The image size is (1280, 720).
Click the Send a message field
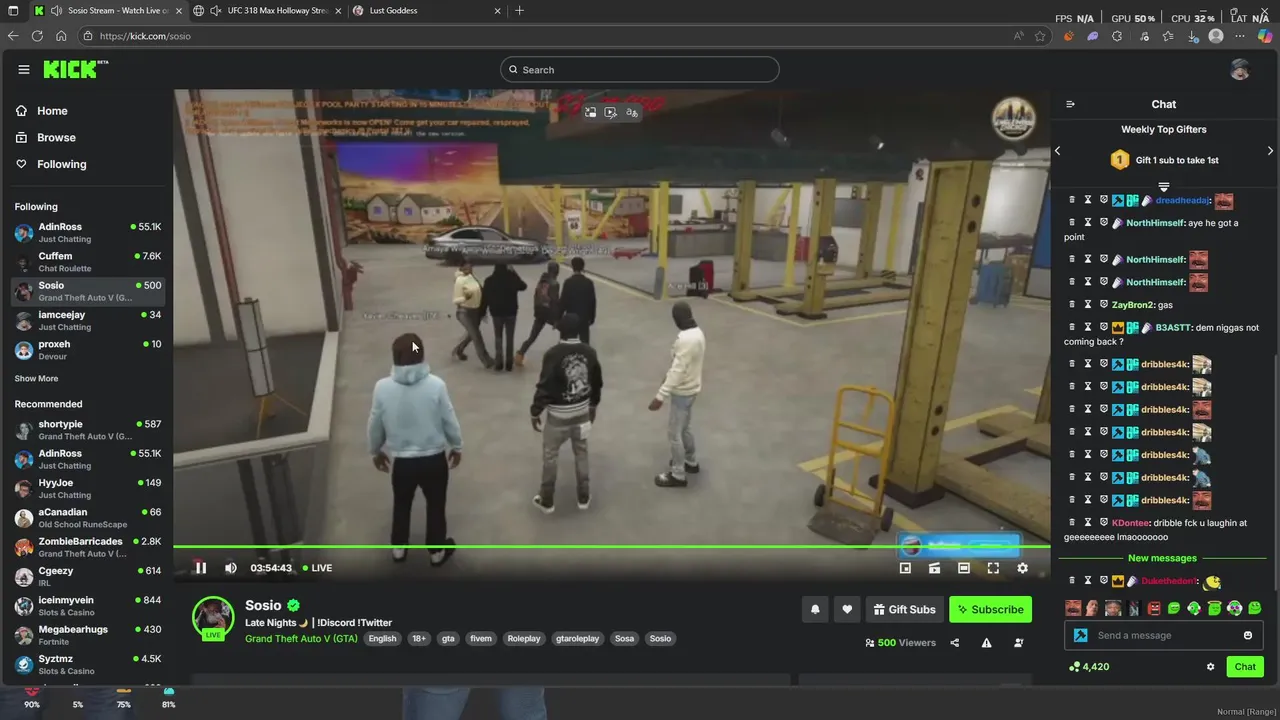[1166, 635]
